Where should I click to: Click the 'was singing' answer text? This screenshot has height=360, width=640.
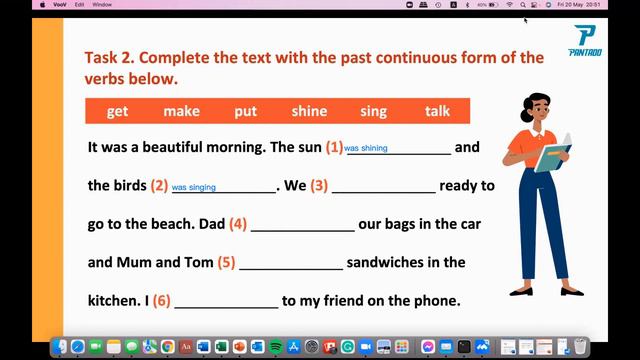tap(193, 187)
